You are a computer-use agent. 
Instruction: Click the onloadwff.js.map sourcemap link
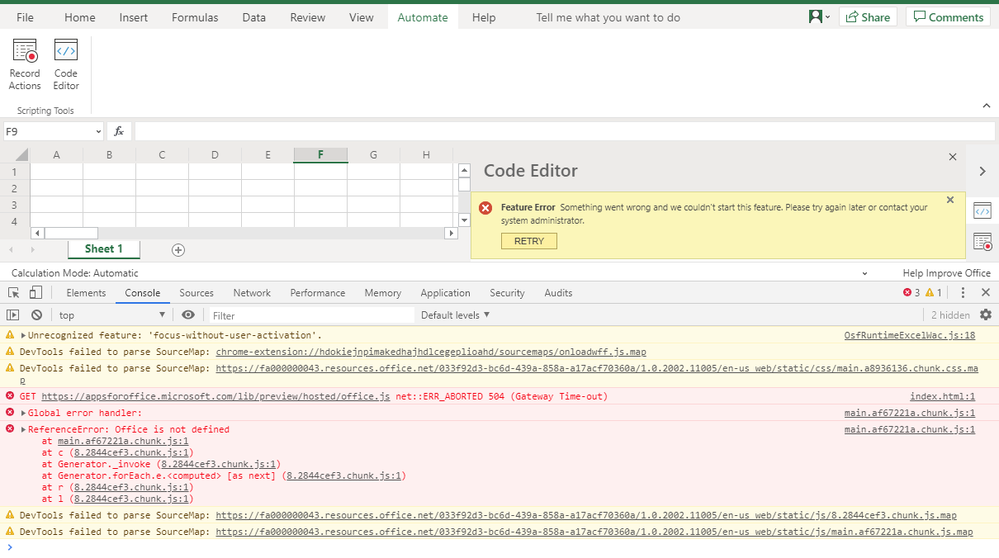[431, 352]
